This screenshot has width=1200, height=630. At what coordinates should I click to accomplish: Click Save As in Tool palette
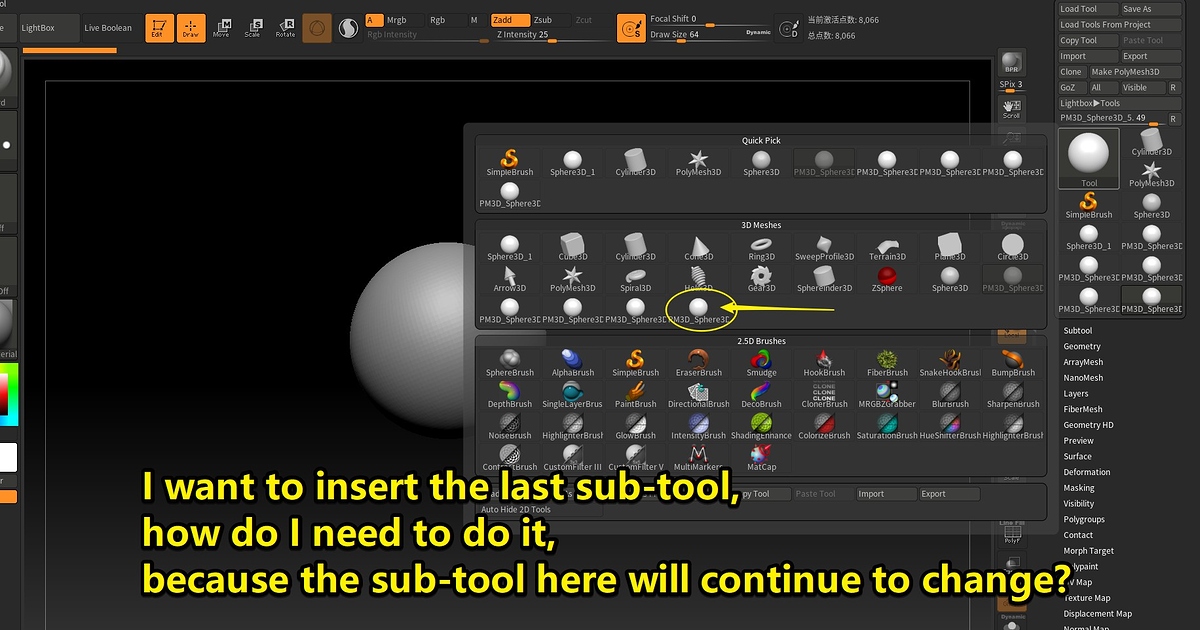1150,9
